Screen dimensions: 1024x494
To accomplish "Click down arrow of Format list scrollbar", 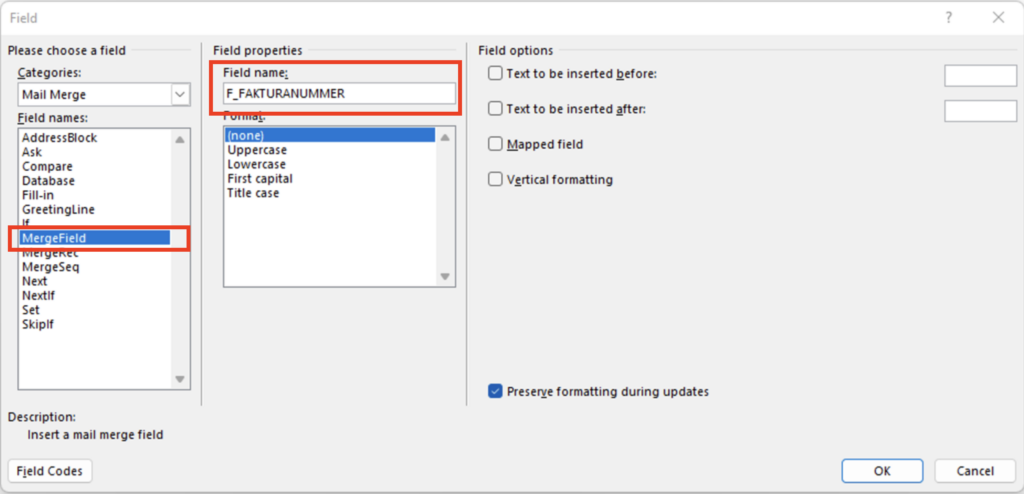I will 445,276.
